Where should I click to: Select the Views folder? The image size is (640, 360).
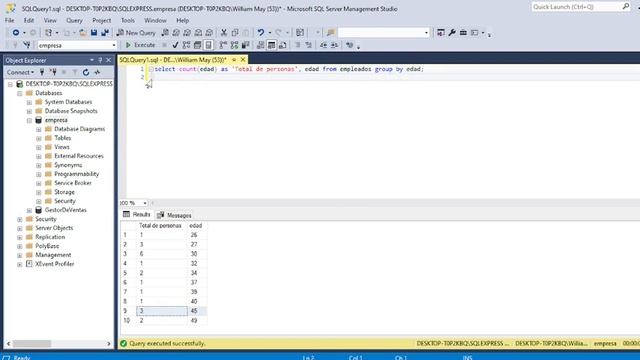coord(62,147)
